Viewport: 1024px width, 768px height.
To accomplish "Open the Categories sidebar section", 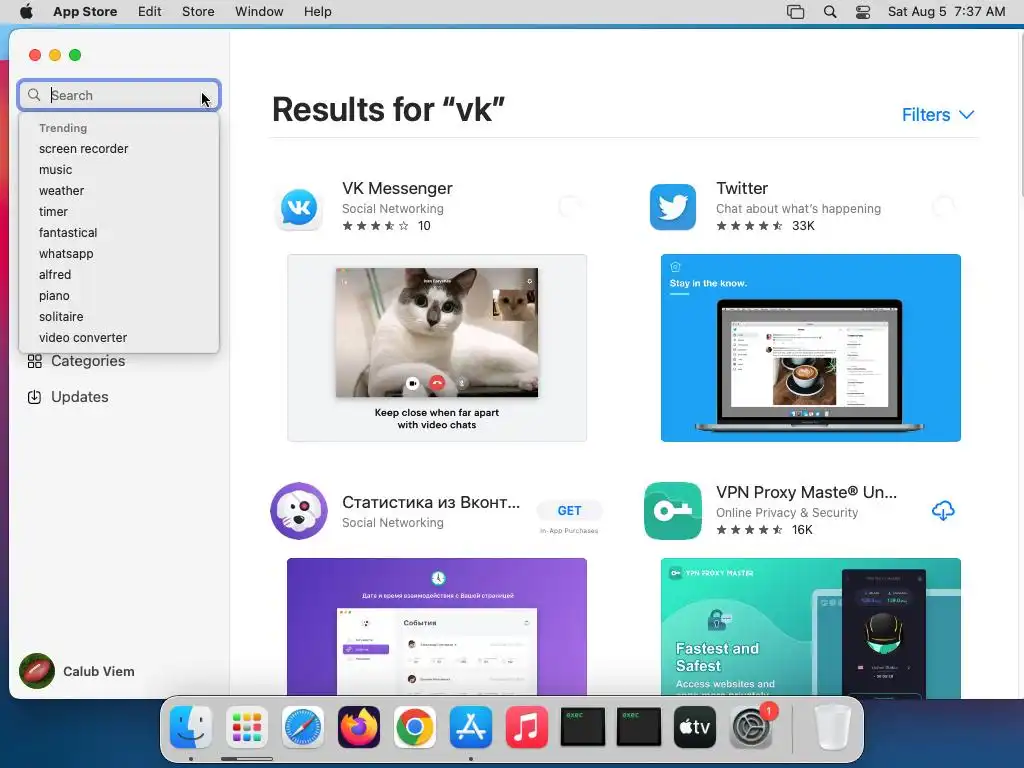I will pyautogui.click(x=76, y=361).
